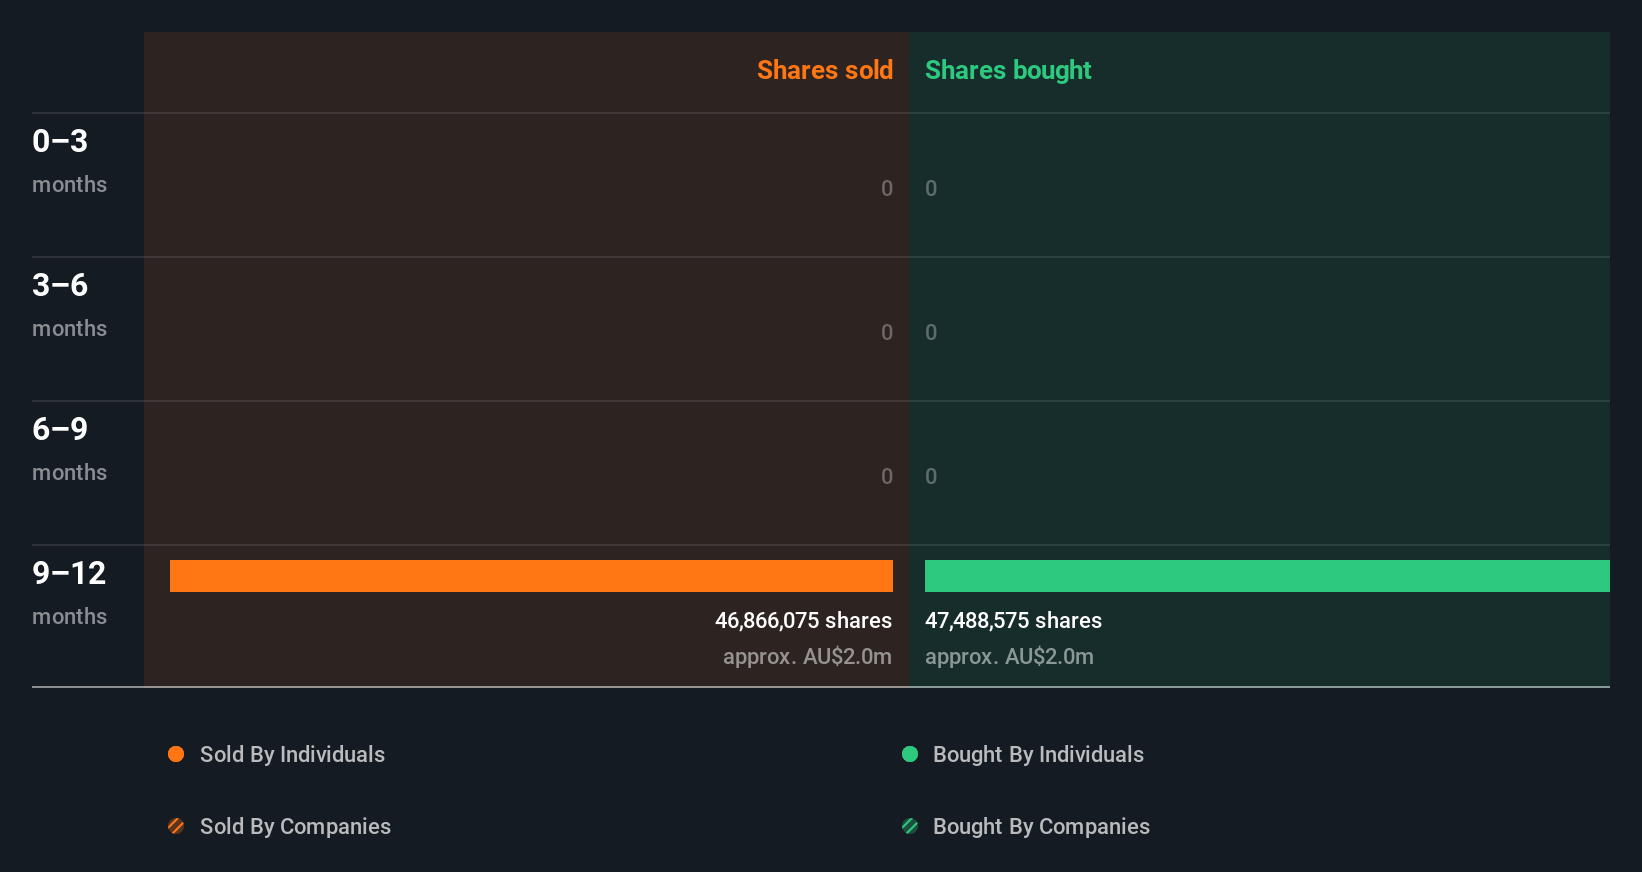Click the bought 0 value in 3–6 months row
Screen dimensions: 1642x872
tap(931, 332)
